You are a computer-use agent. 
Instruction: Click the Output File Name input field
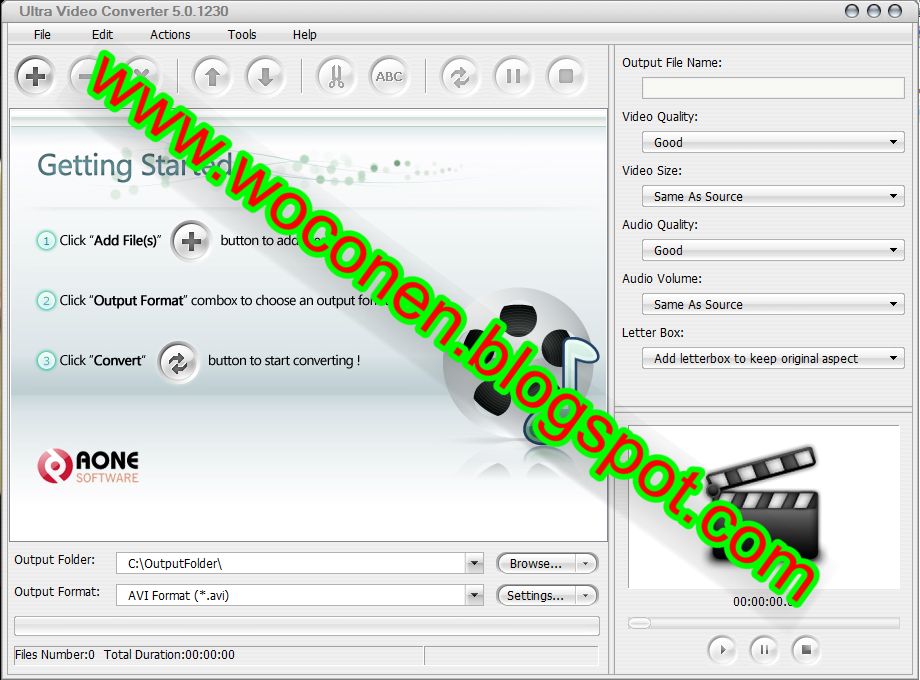[x=773, y=88]
